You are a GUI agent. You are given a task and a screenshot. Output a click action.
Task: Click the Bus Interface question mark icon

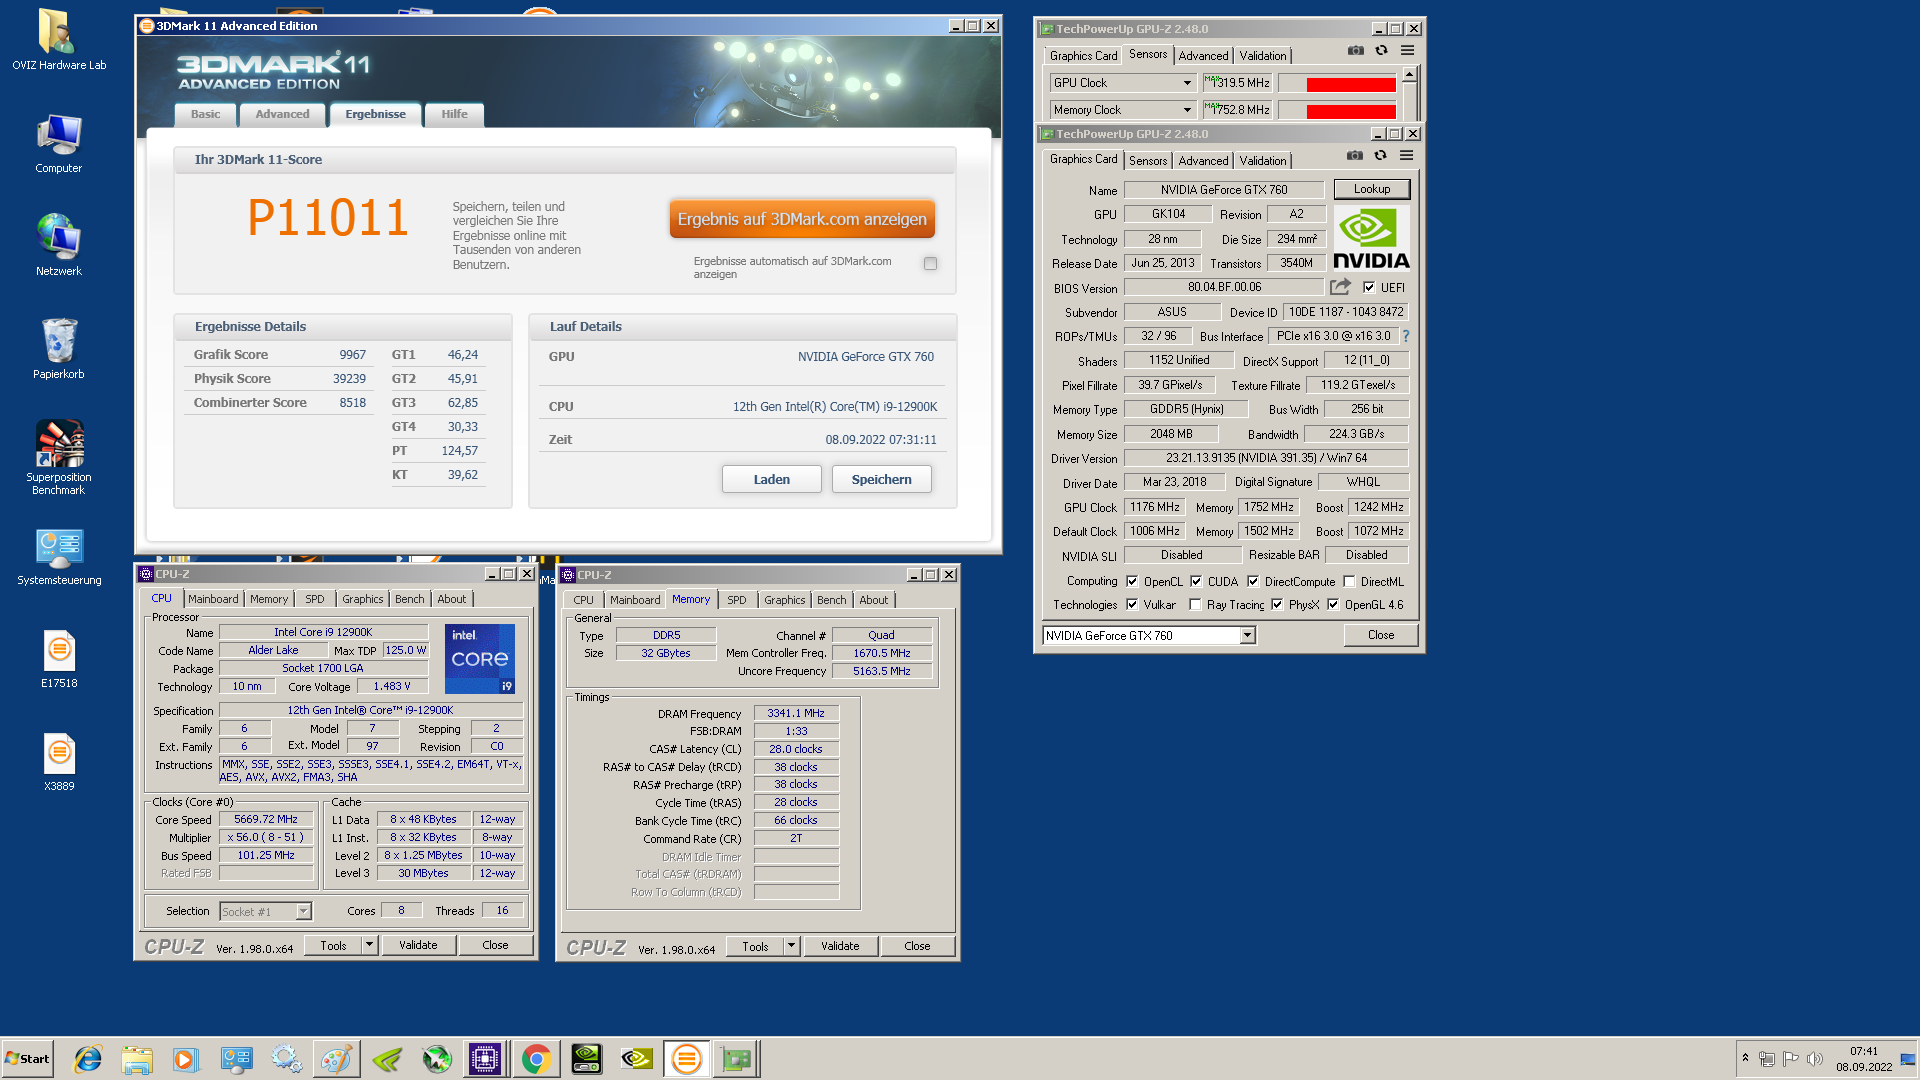click(1405, 336)
